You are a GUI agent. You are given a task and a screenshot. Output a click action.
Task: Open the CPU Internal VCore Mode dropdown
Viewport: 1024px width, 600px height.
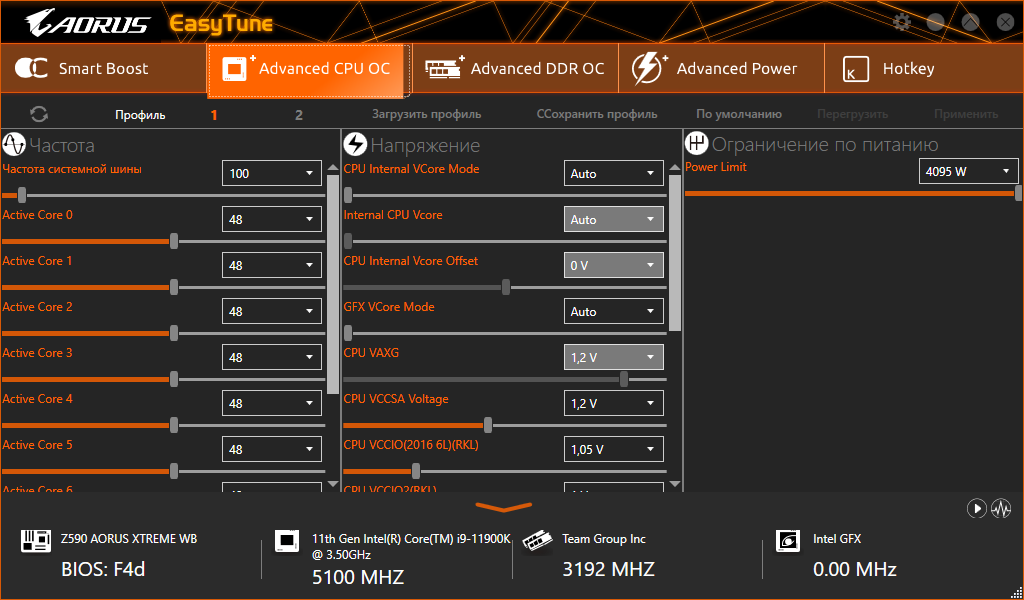pyautogui.click(x=614, y=173)
